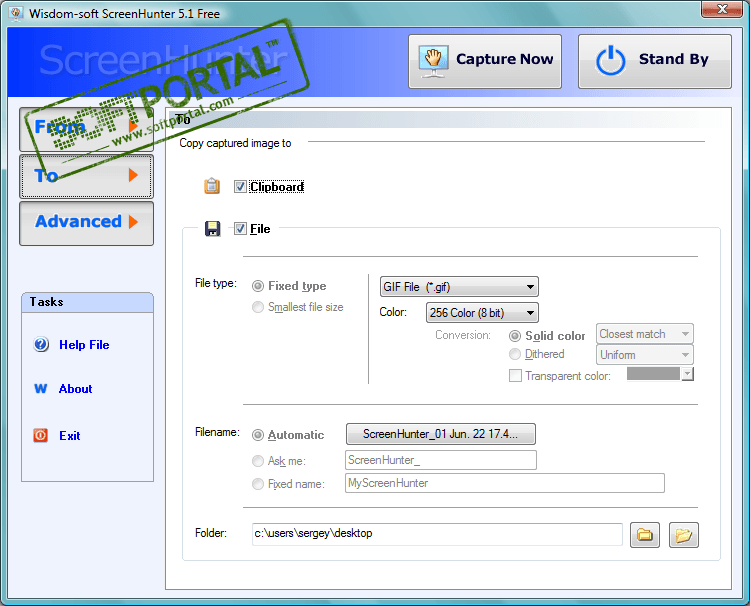Open the GIF File type dropdown
Screen dimensions: 750x606
459,286
